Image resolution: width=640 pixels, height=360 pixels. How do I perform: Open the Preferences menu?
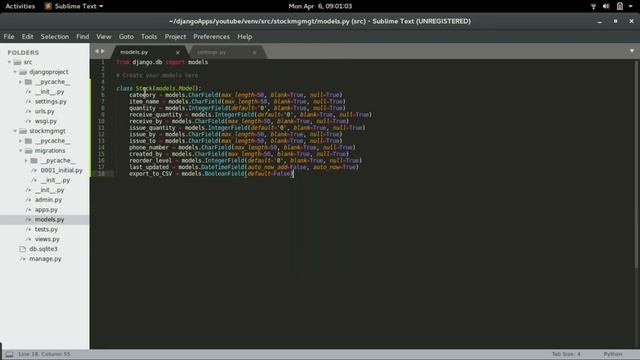(211, 37)
